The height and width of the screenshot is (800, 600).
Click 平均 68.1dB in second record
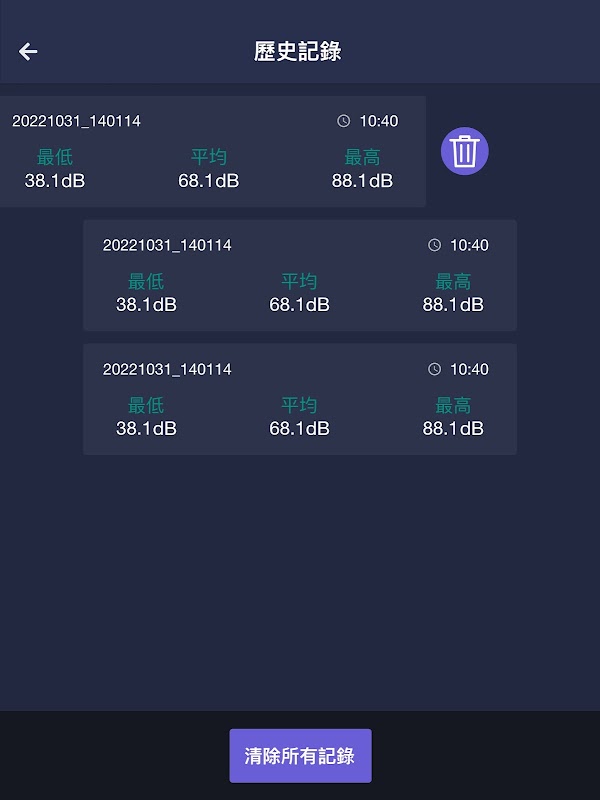pyautogui.click(x=300, y=293)
